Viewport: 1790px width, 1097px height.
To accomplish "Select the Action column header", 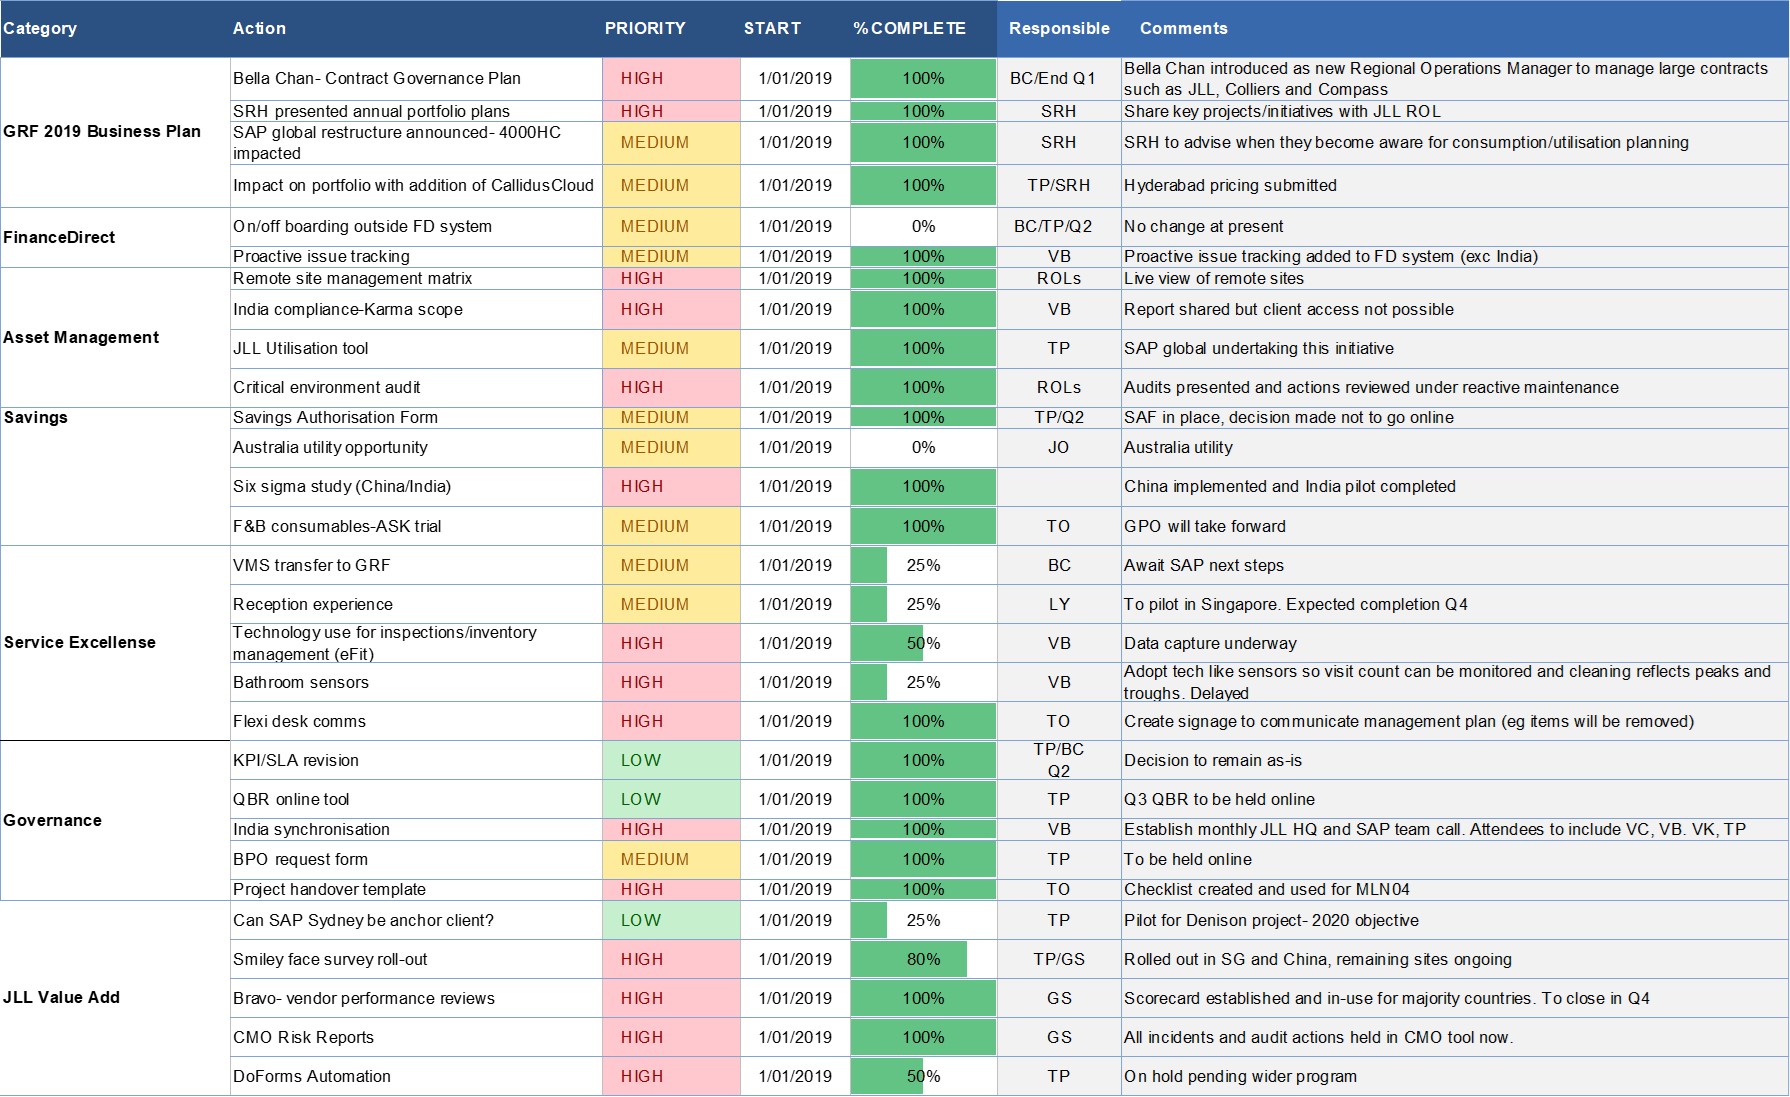I will [x=416, y=28].
